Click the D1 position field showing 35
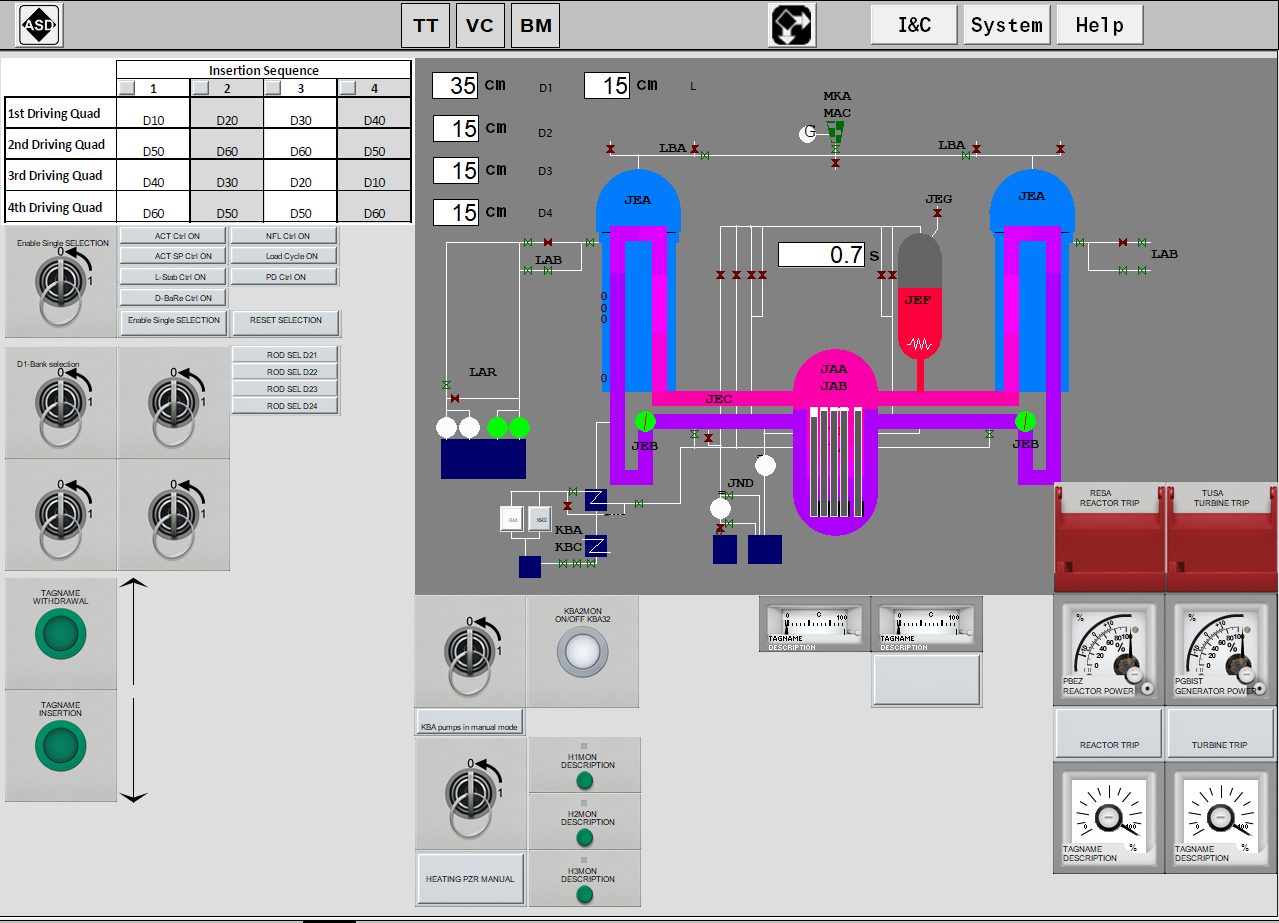Viewport: 1279px width, 923px height. point(456,86)
